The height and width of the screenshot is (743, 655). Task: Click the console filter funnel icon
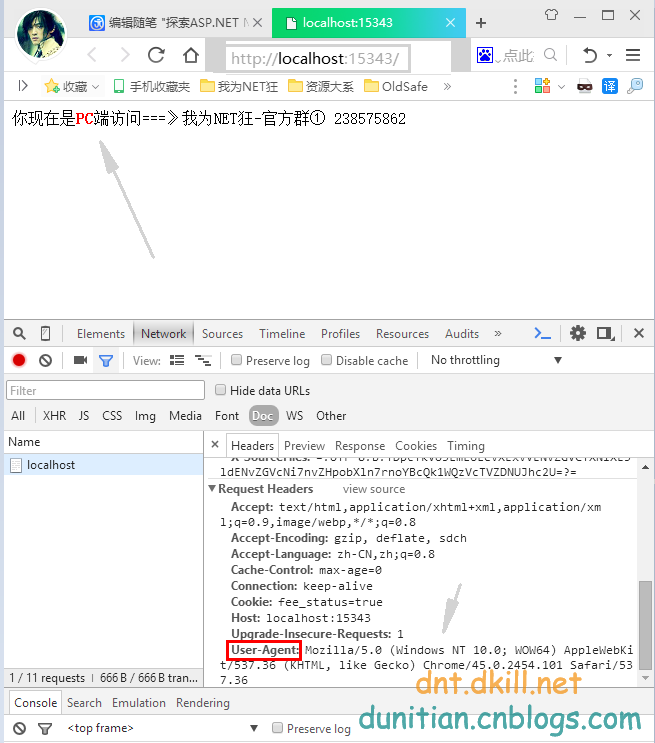point(45,728)
